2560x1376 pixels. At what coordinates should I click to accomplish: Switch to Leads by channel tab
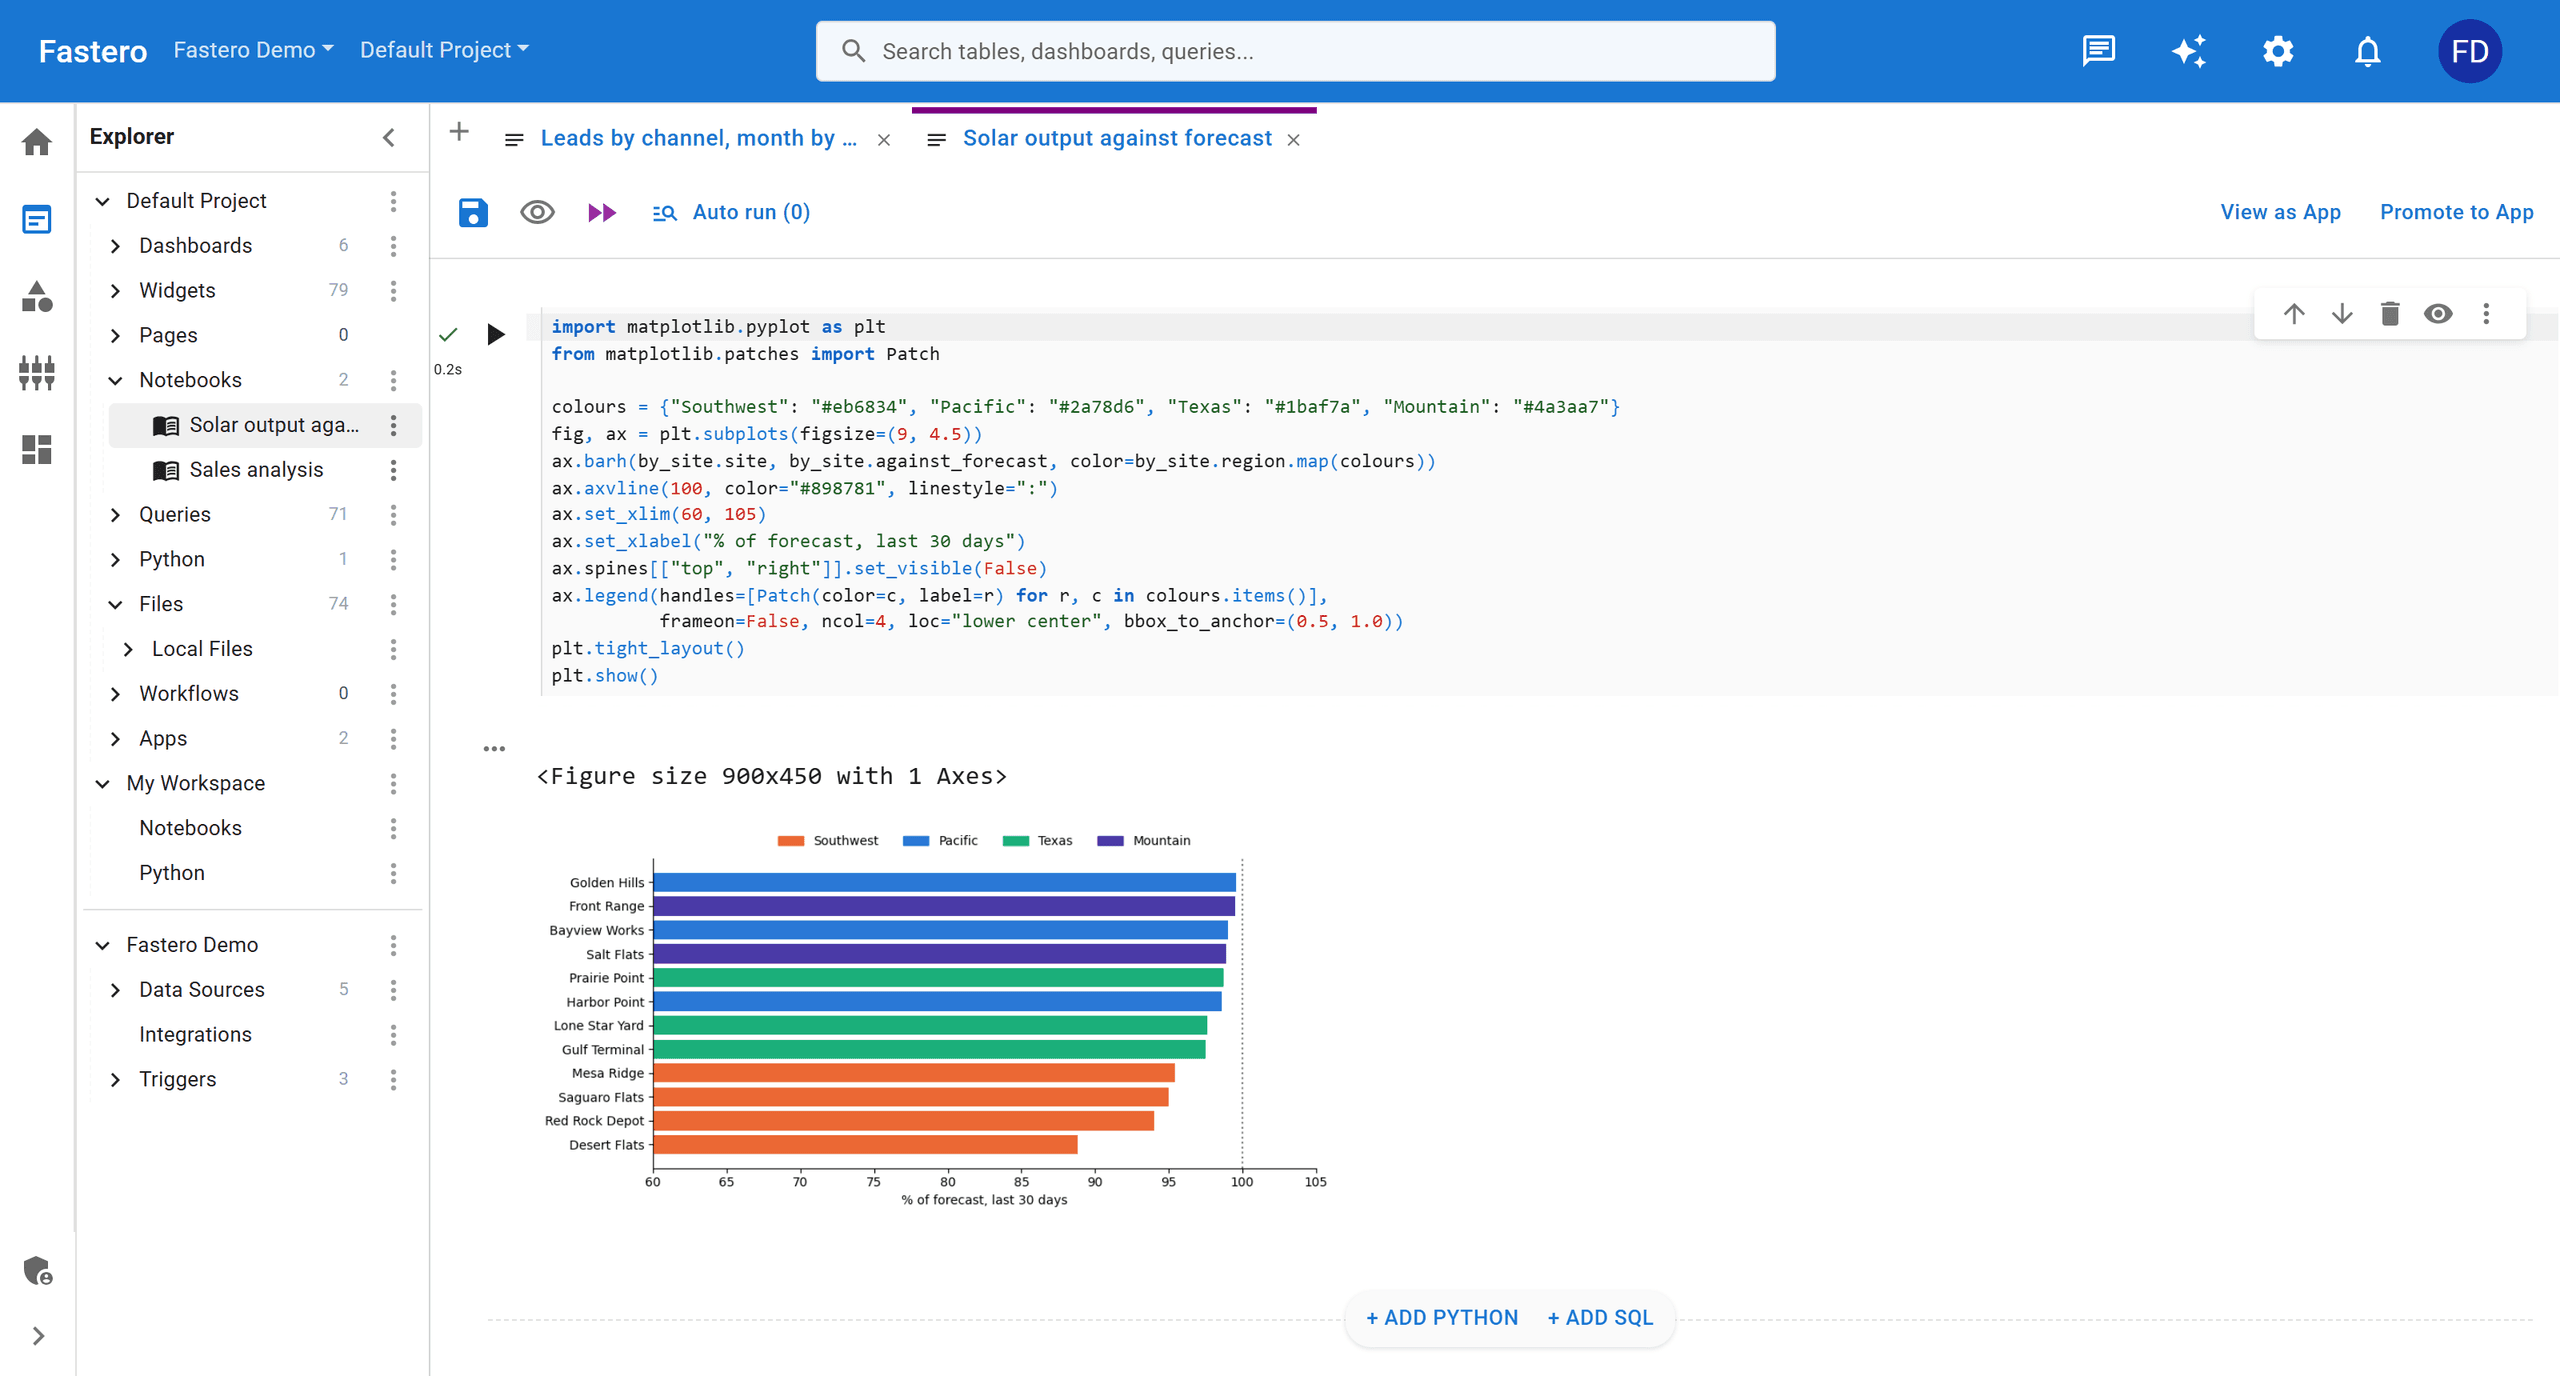point(698,138)
